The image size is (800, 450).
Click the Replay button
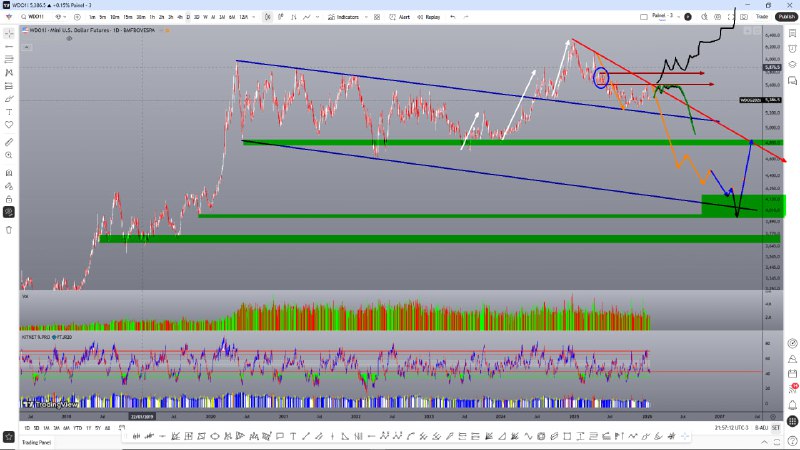click(431, 17)
